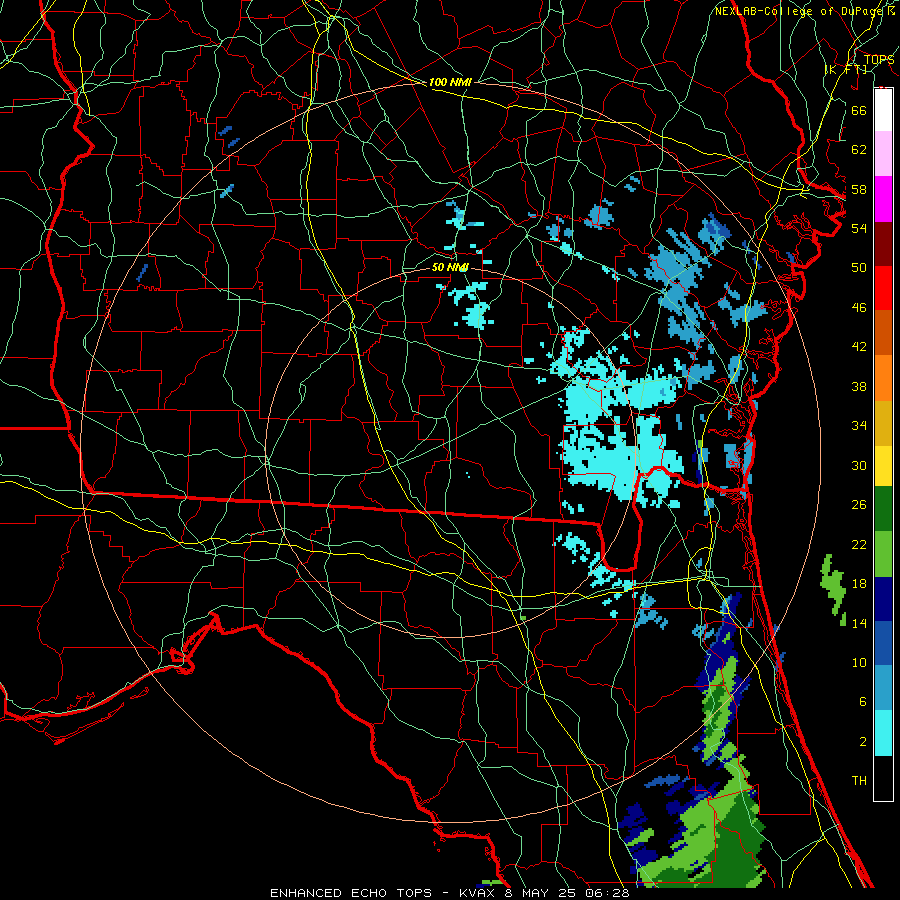Click the '50' legend value
This screenshot has width=900, height=900.
point(859,268)
